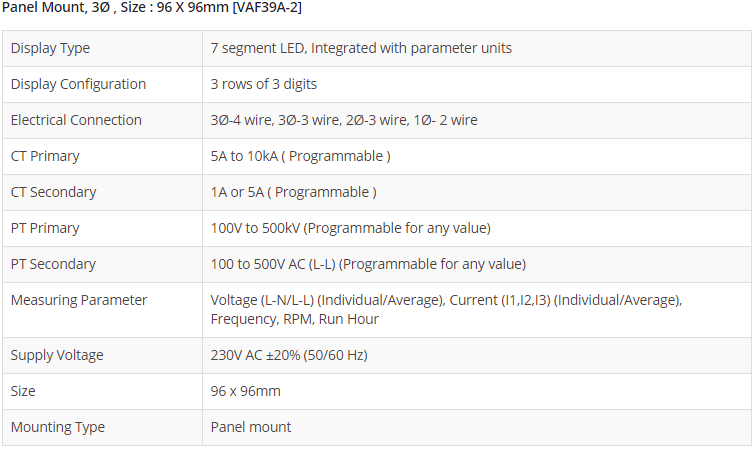Click the Frequency, RPM, Run Hour text
This screenshot has height=449, width=756.
point(295,319)
